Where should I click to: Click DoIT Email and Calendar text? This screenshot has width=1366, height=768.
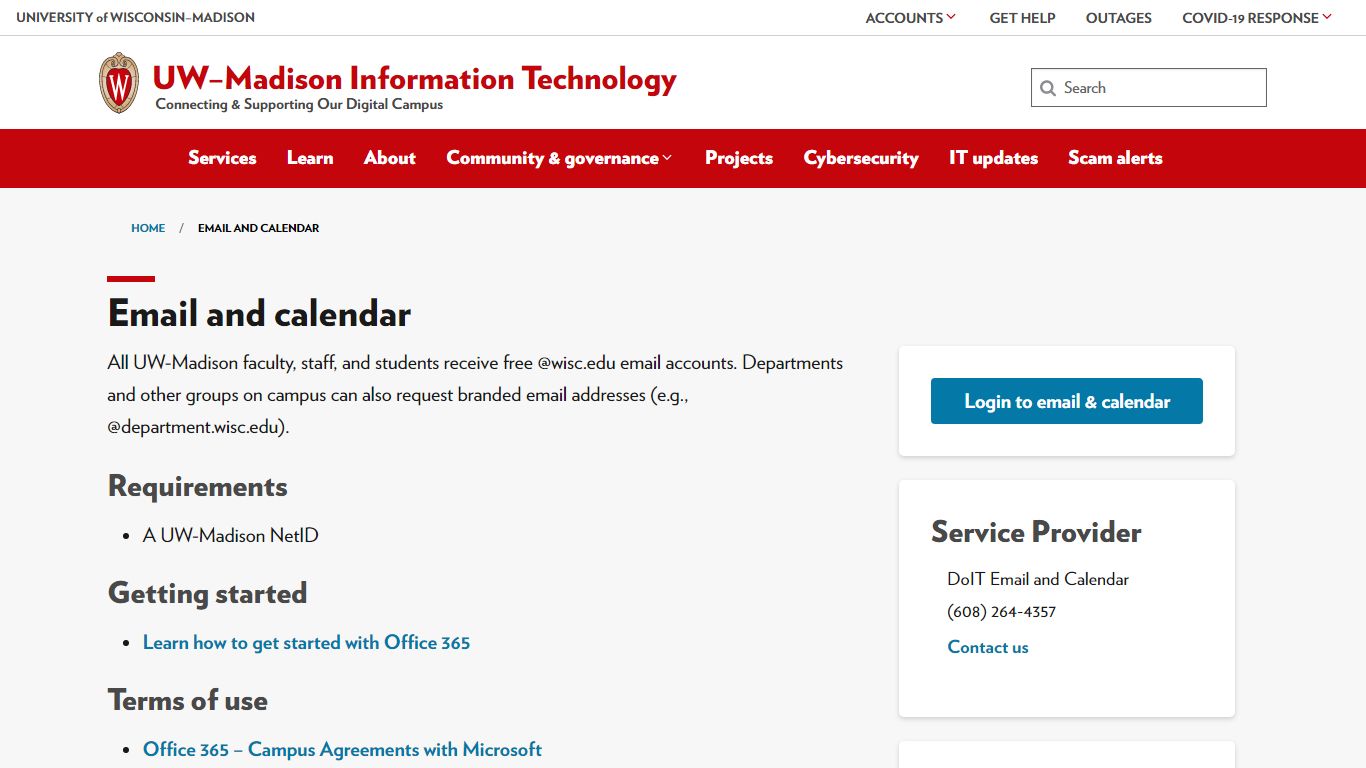pos(1038,579)
